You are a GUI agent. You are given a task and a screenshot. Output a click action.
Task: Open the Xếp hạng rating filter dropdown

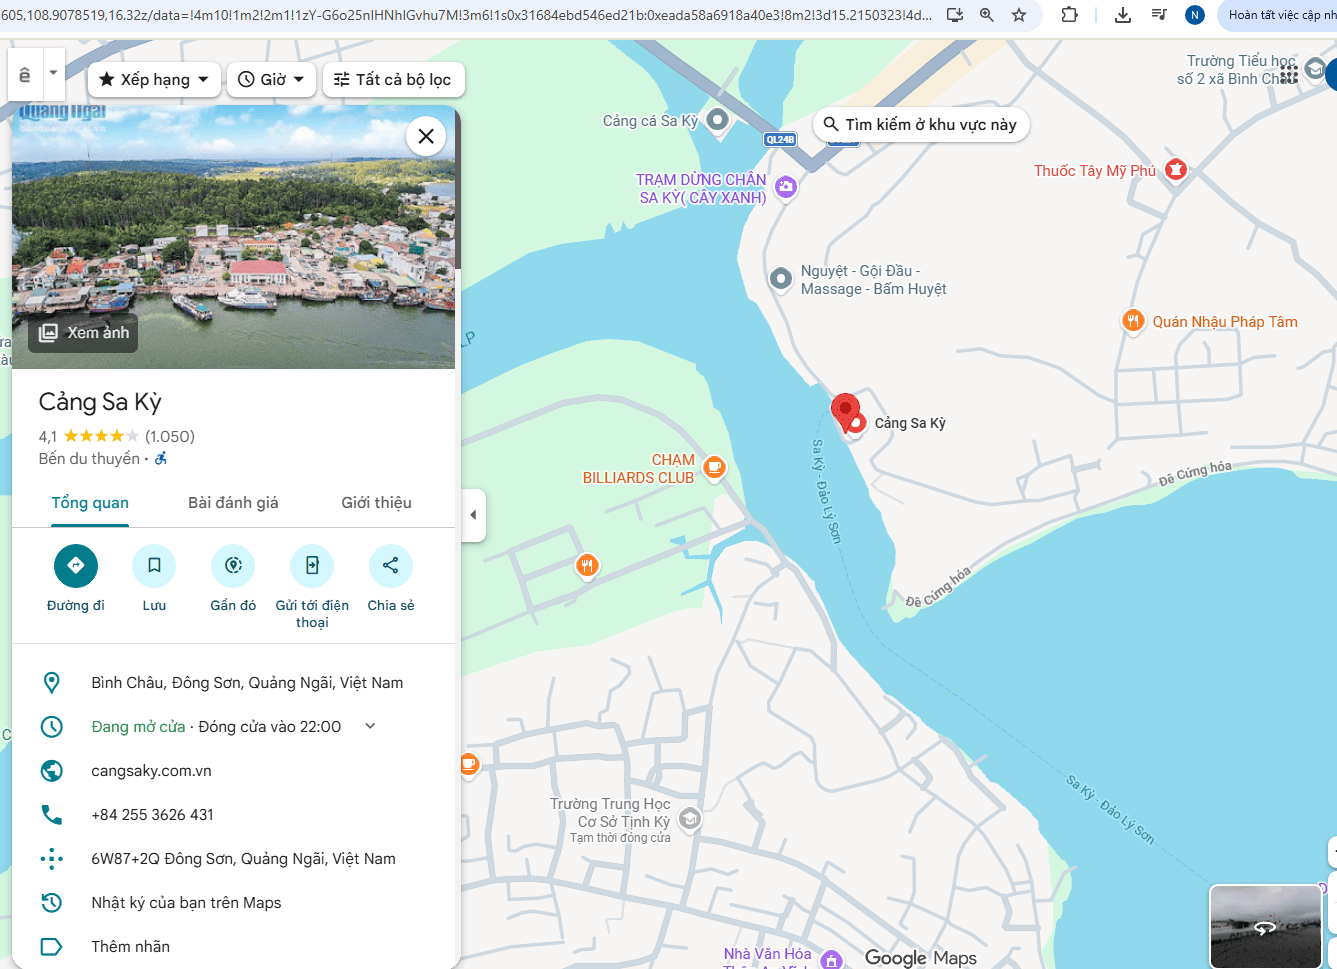pyautogui.click(x=154, y=80)
